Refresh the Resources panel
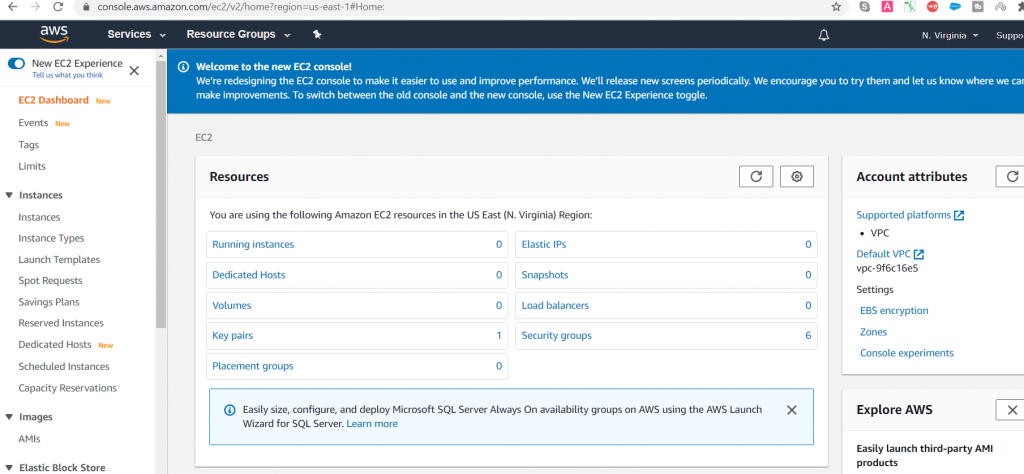 click(x=756, y=176)
